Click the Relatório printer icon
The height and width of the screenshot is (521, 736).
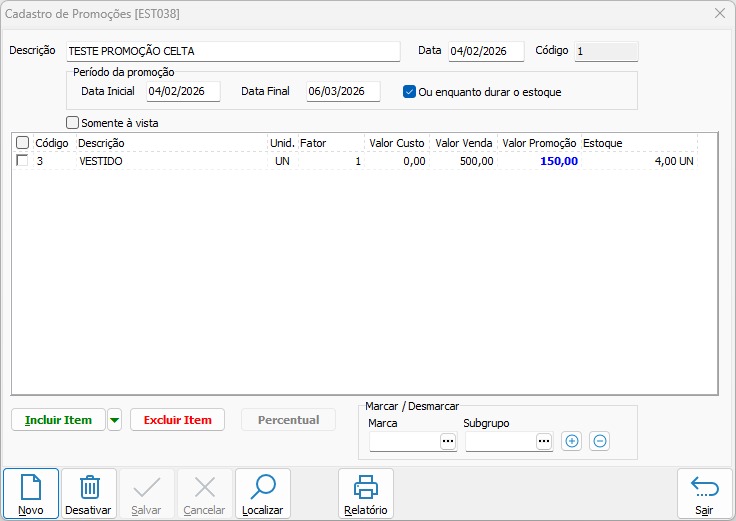click(x=366, y=488)
